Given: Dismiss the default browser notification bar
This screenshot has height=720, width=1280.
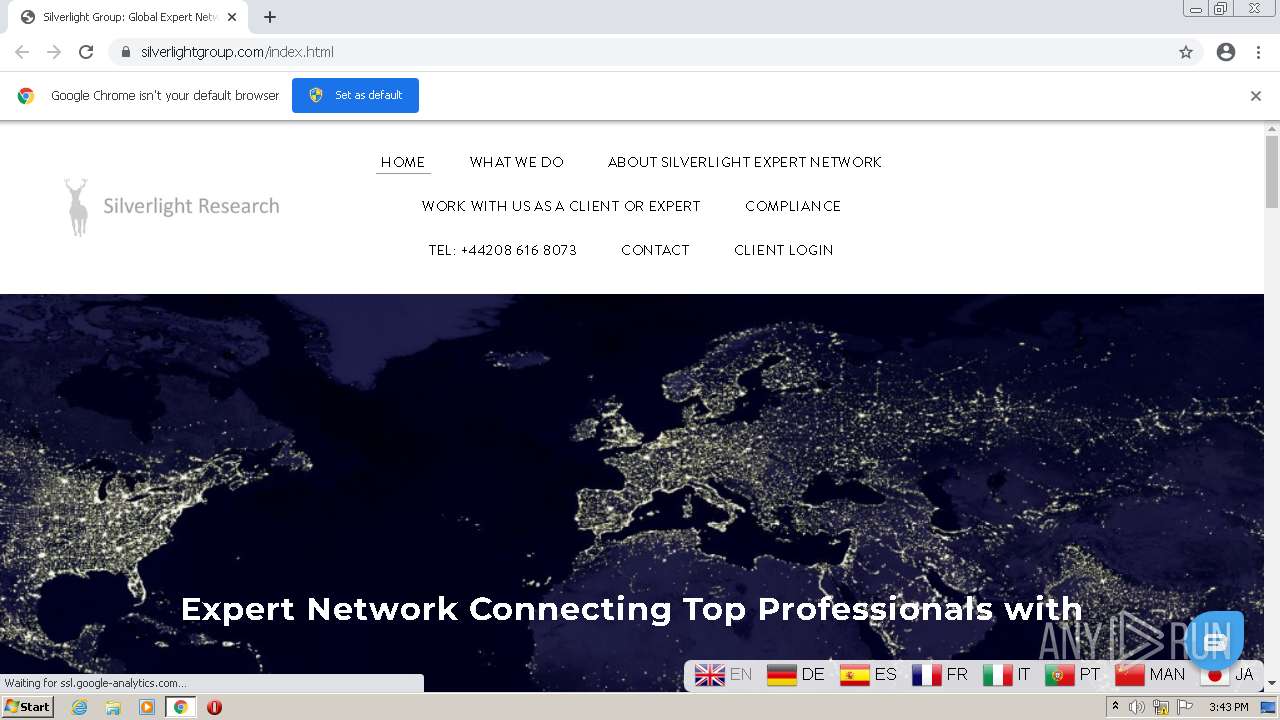Looking at the screenshot, I should [x=1256, y=96].
